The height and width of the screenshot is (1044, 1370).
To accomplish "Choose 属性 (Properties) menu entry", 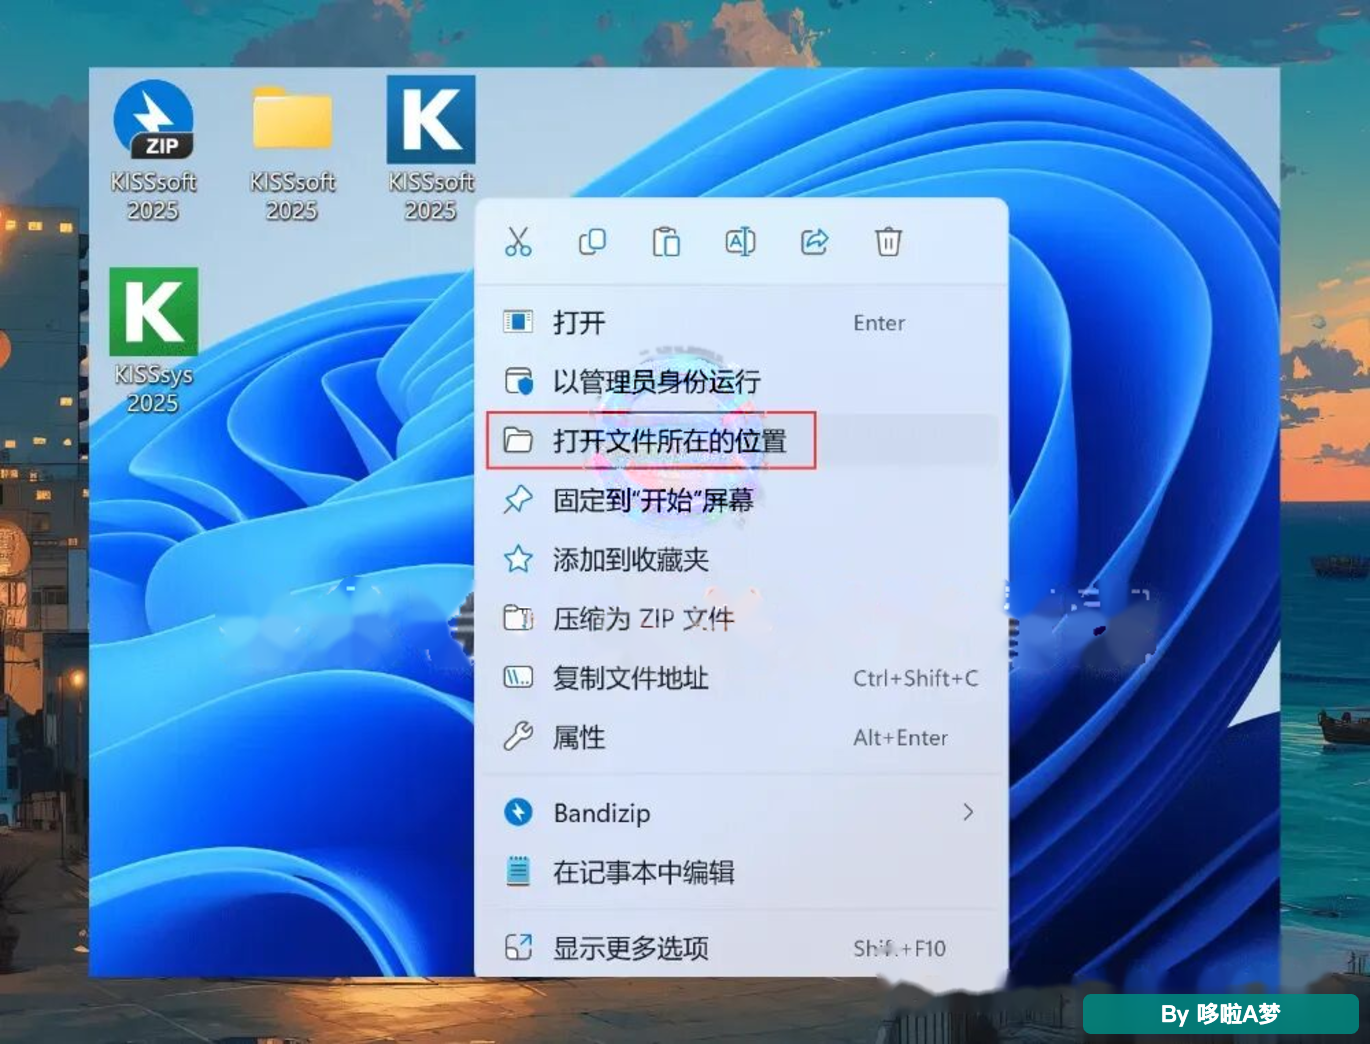I will 741,738.
